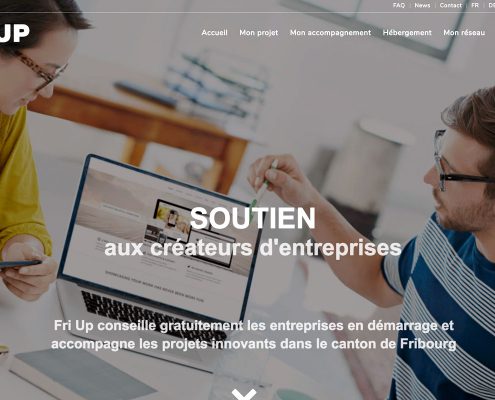Open the News link
The image size is (495, 400).
click(x=422, y=5)
